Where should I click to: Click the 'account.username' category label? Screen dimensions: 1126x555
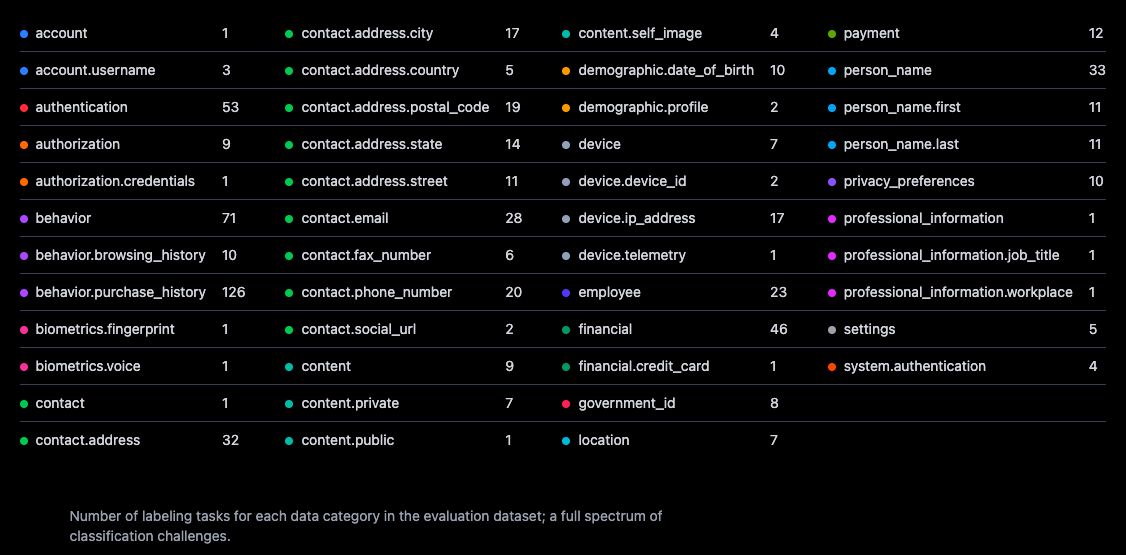95,70
